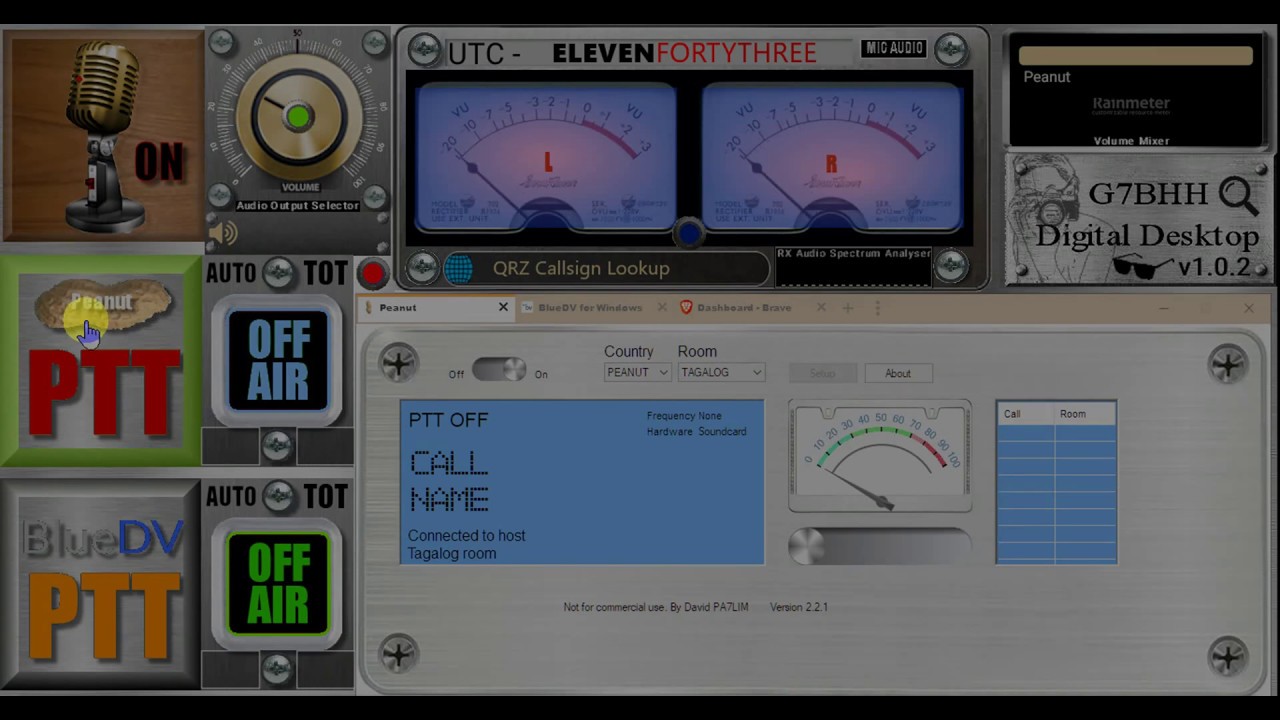1280x720 pixels.
Task: Click the left channel L VU meter
Action: (x=546, y=158)
